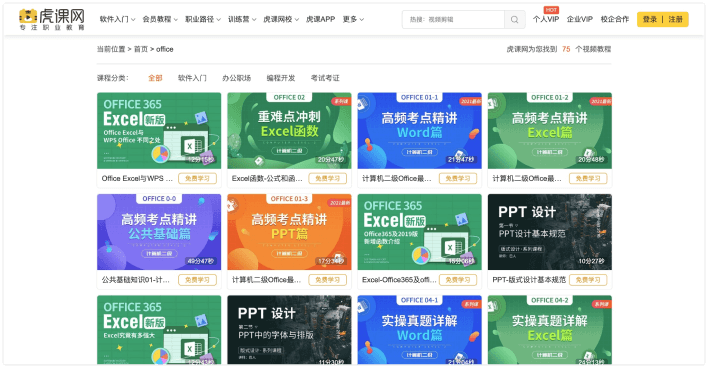The width and height of the screenshot is (708, 369).
Task: Click 免费学习 for Excel函数-公式和函 course
Action: click(x=327, y=178)
